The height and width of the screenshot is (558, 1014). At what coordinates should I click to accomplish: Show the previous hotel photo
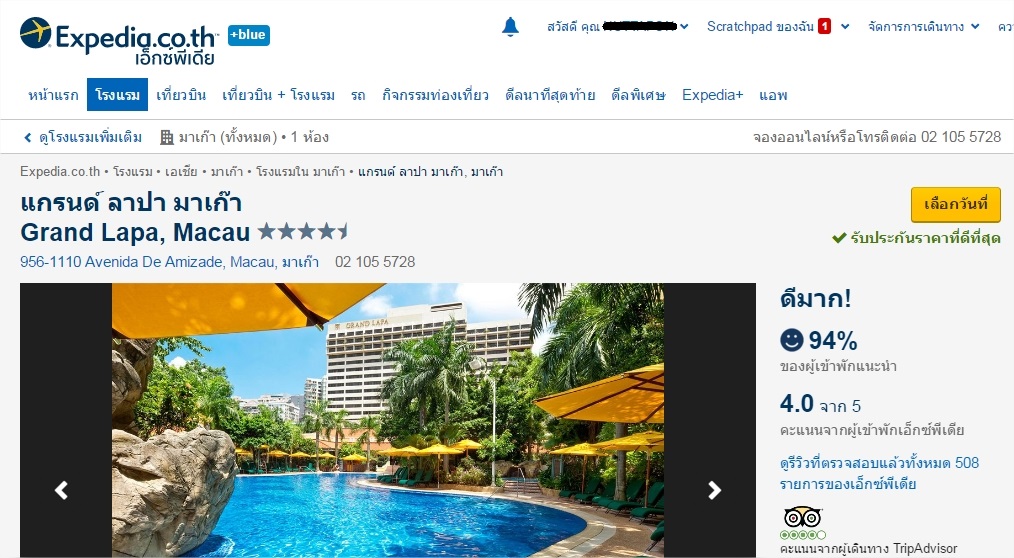coord(61,490)
